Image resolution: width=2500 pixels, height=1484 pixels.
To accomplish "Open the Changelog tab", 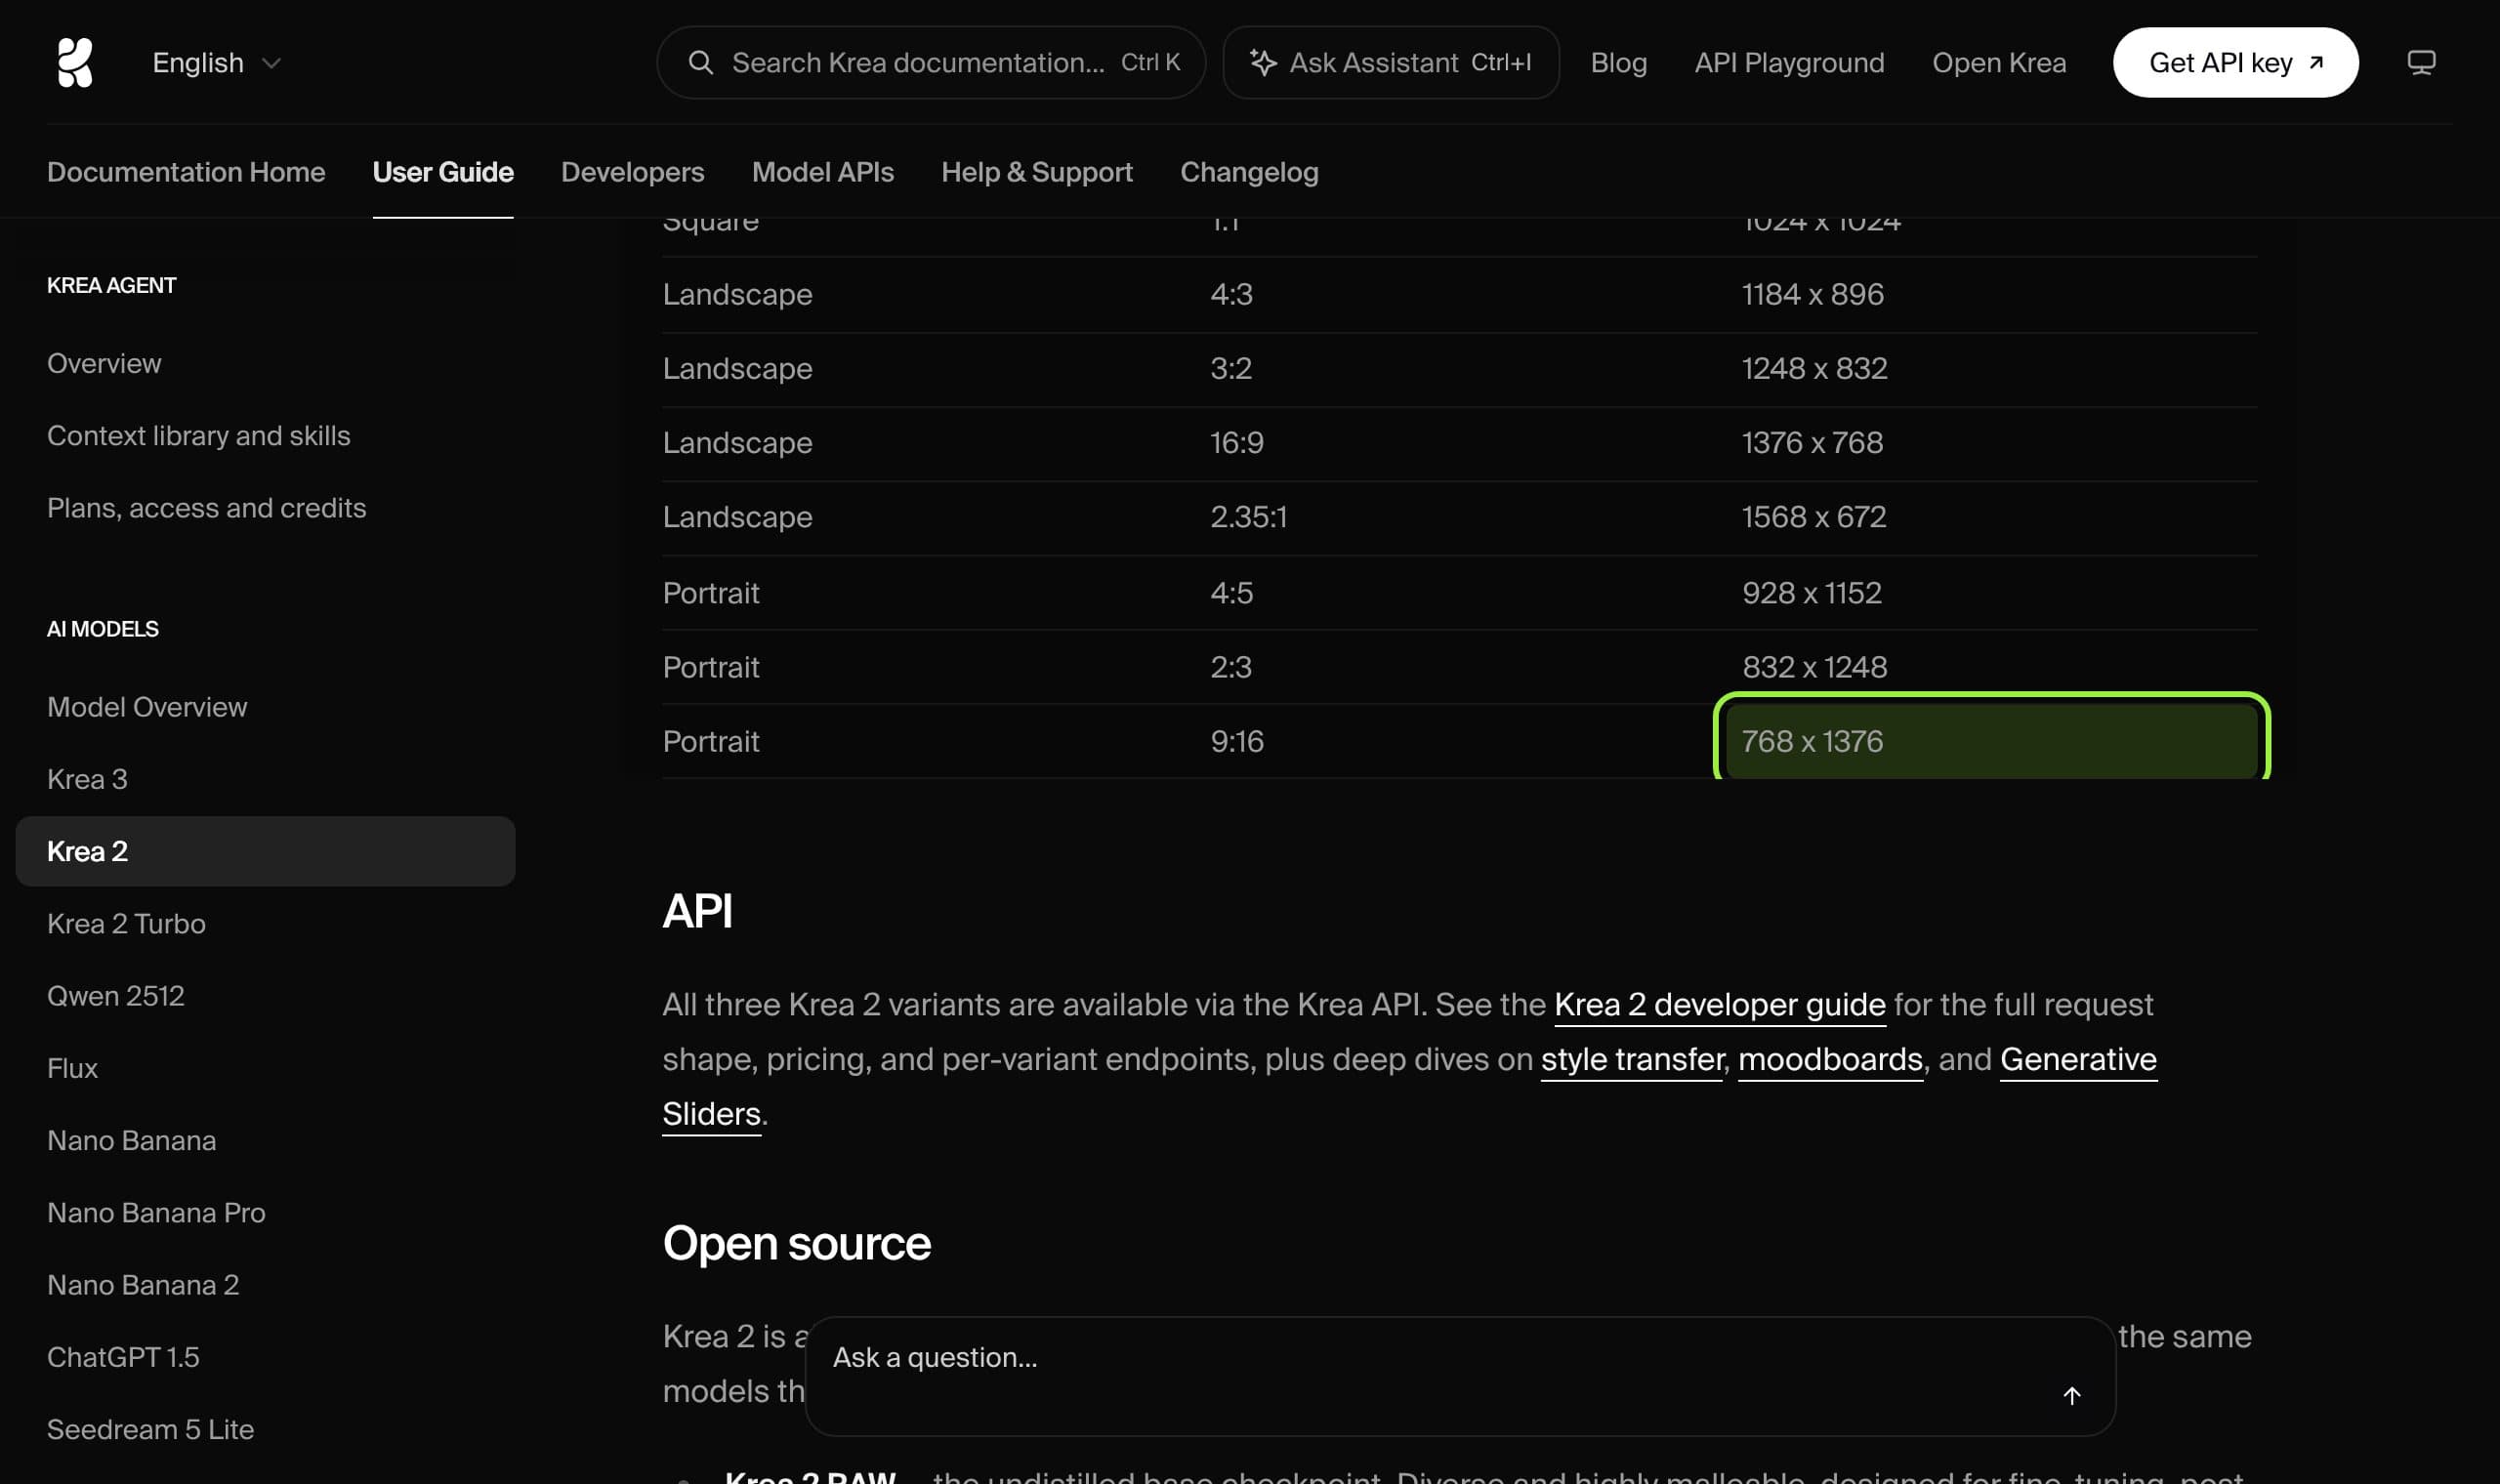I will (x=1249, y=172).
